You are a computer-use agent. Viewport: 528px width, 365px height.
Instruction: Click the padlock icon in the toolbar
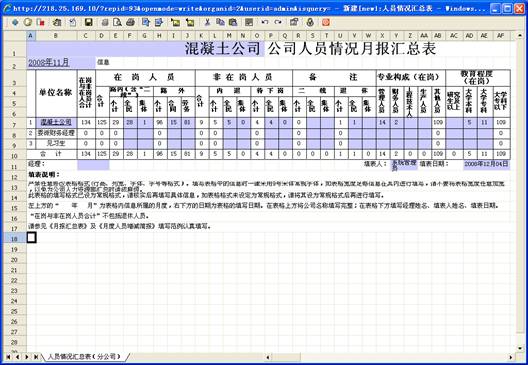coord(310,23)
